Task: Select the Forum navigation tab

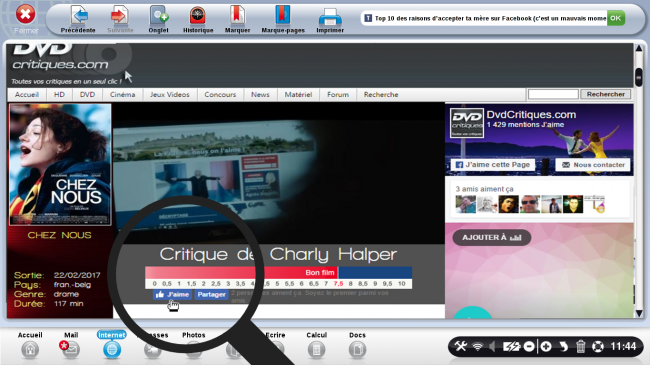Action: pos(338,95)
